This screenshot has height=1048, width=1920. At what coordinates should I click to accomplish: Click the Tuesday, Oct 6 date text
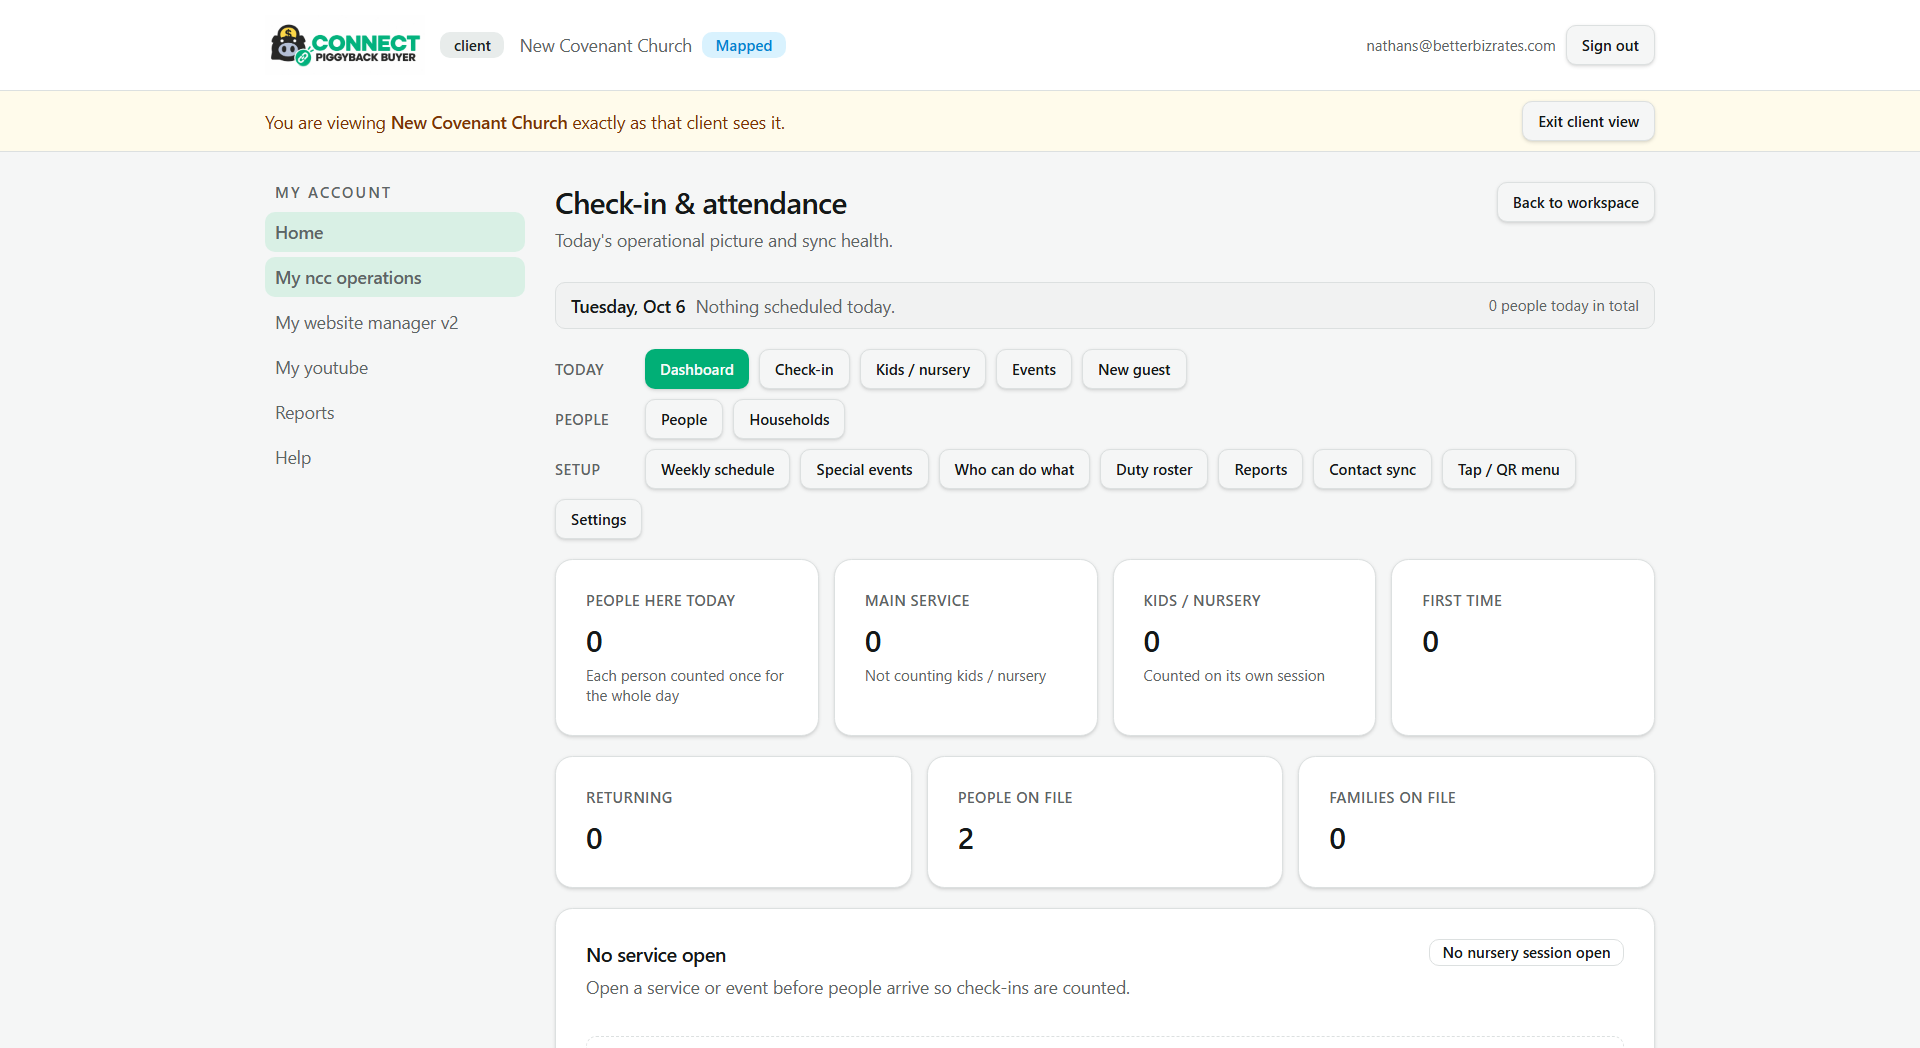click(x=628, y=307)
